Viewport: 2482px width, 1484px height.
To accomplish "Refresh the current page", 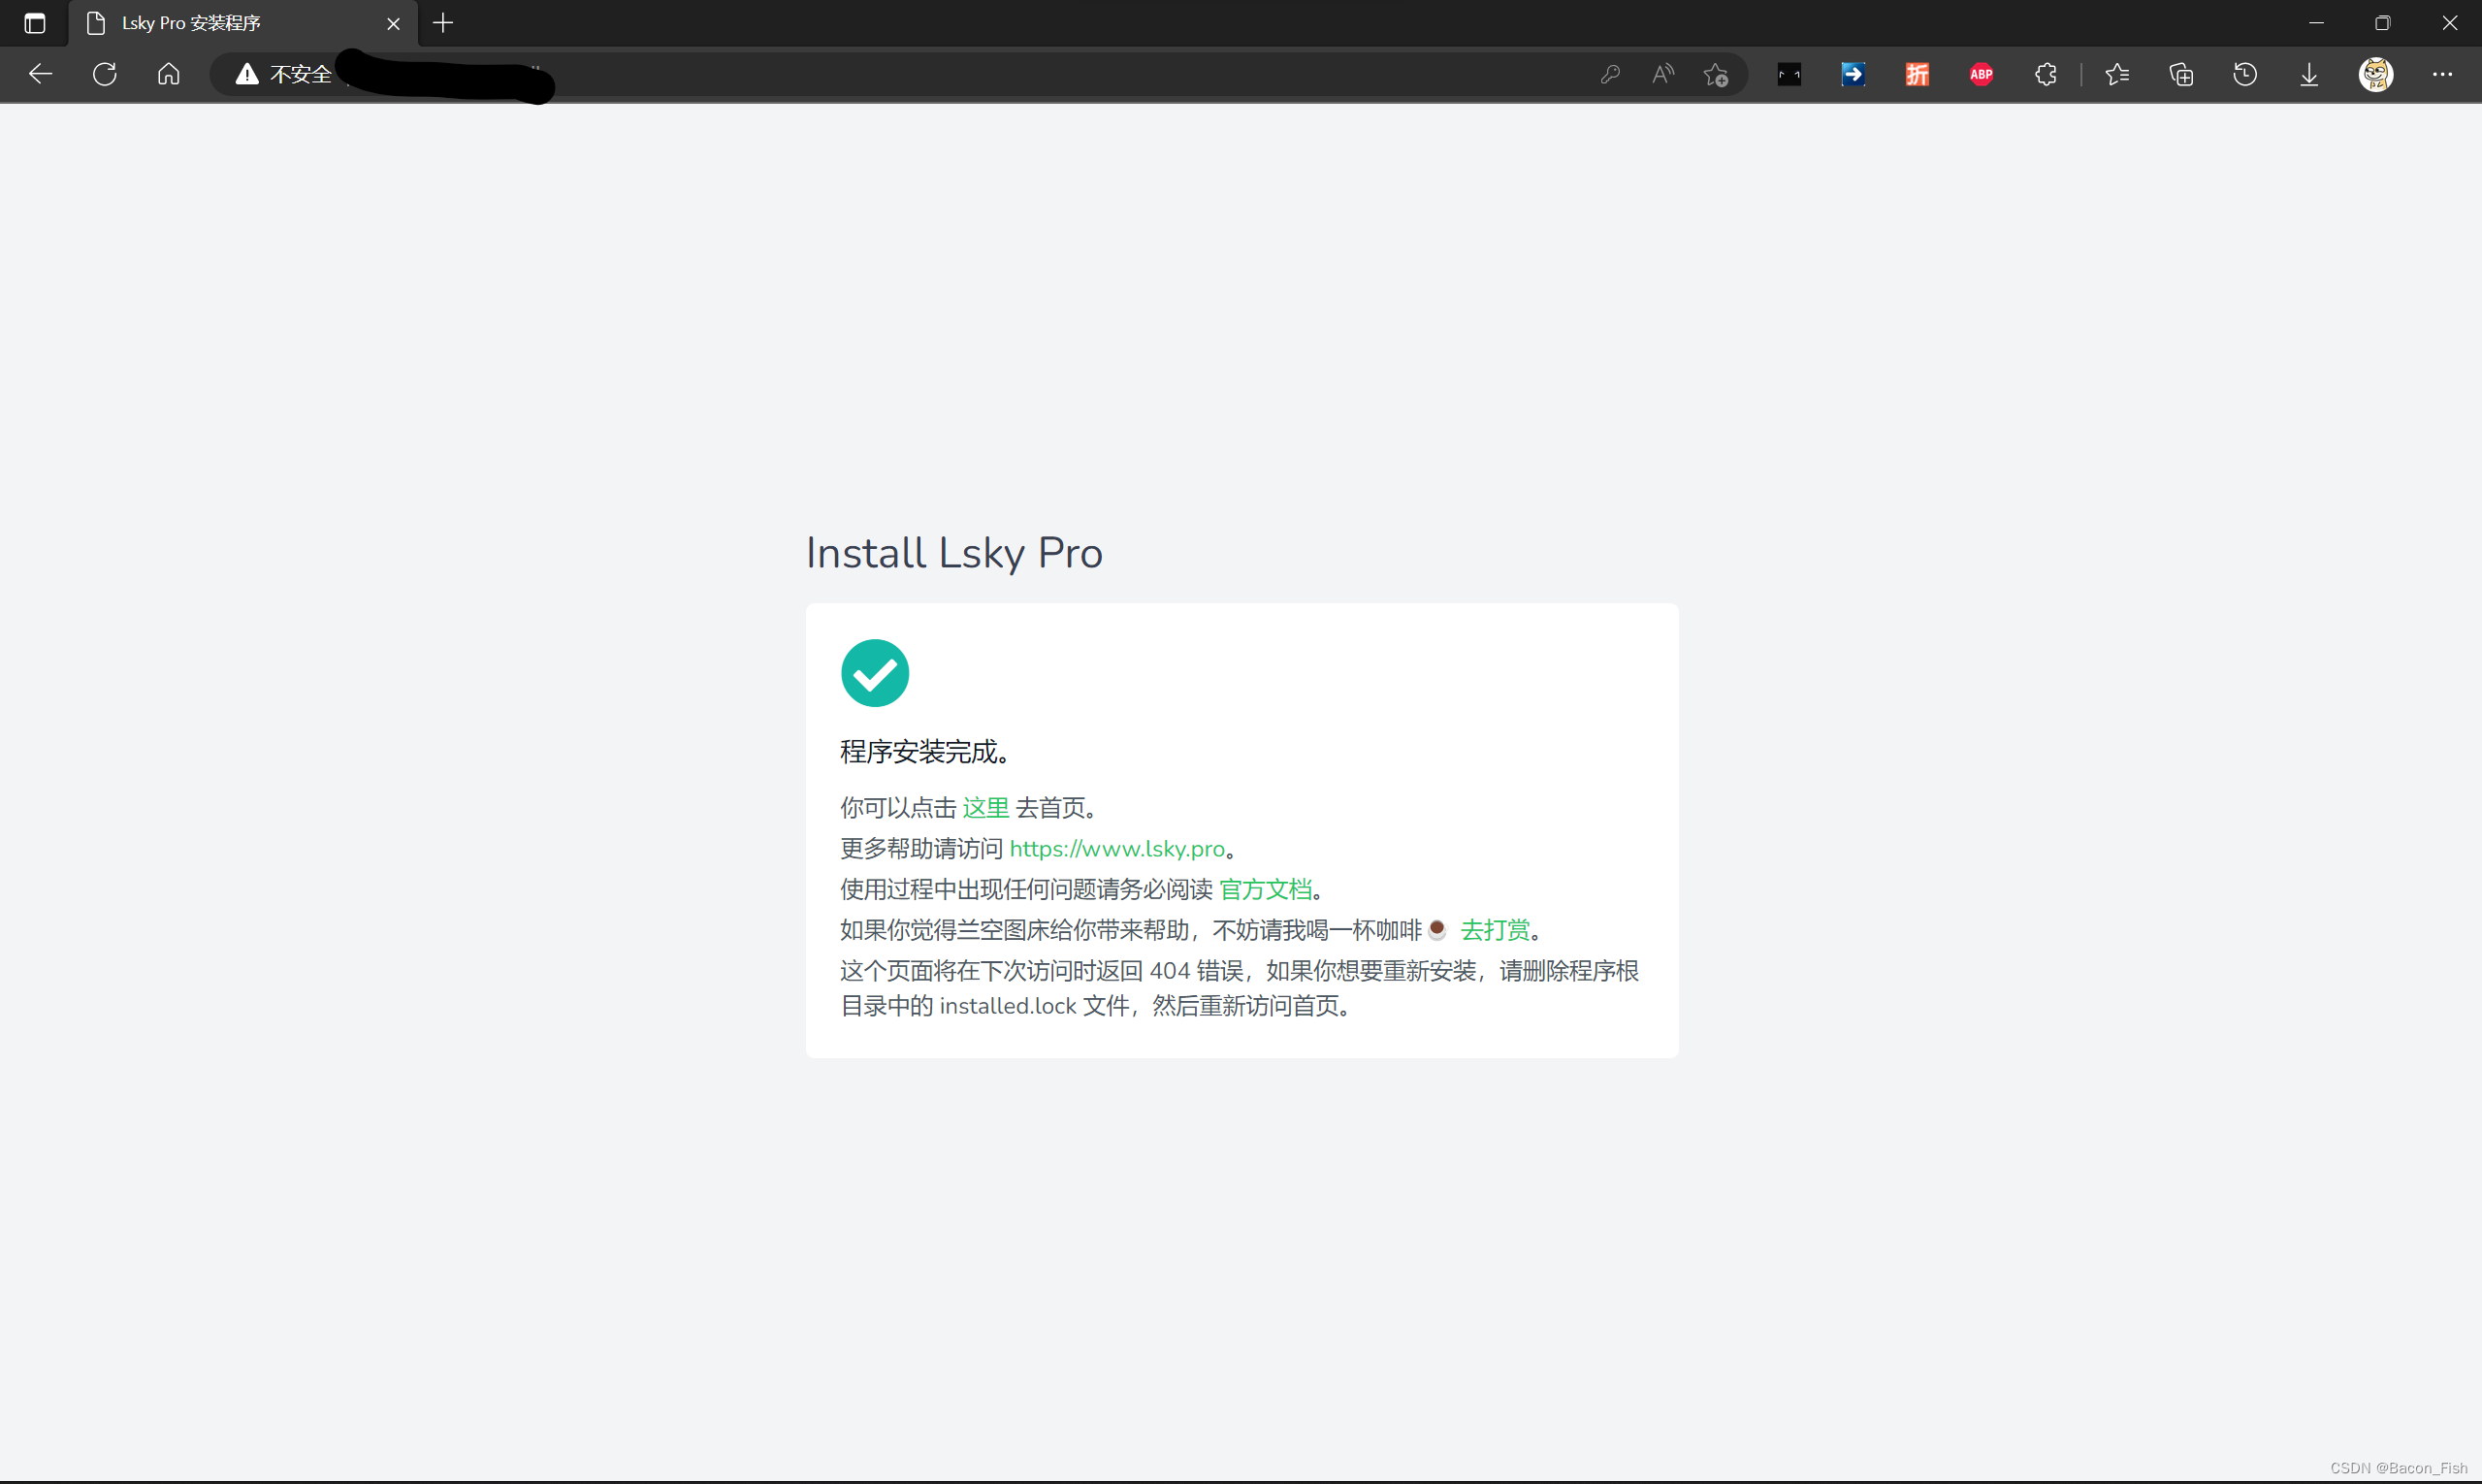I will (105, 74).
